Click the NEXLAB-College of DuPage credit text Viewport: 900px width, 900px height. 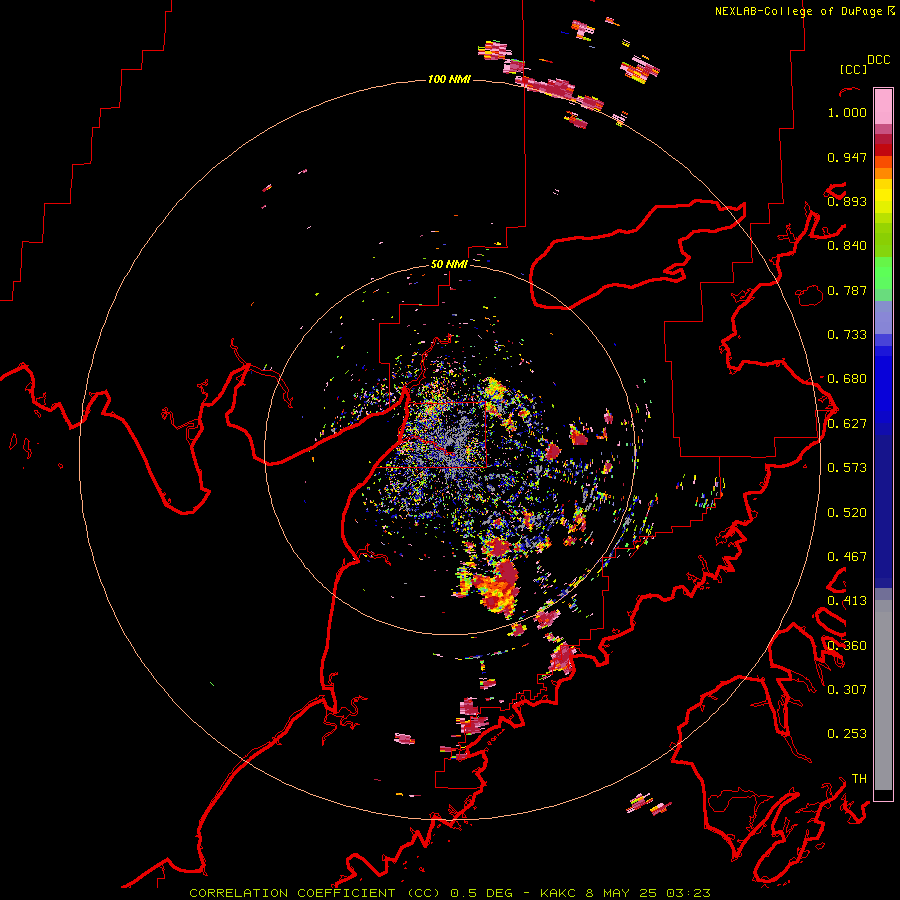pyautogui.click(x=798, y=11)
